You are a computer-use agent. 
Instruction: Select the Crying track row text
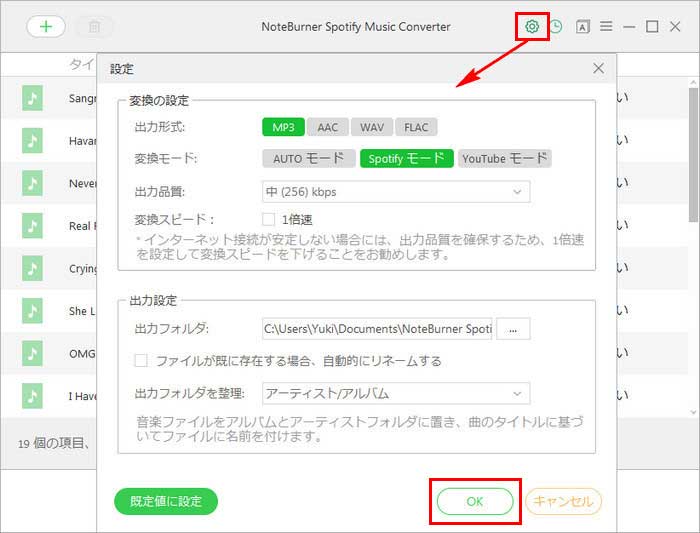coord(83,268)
